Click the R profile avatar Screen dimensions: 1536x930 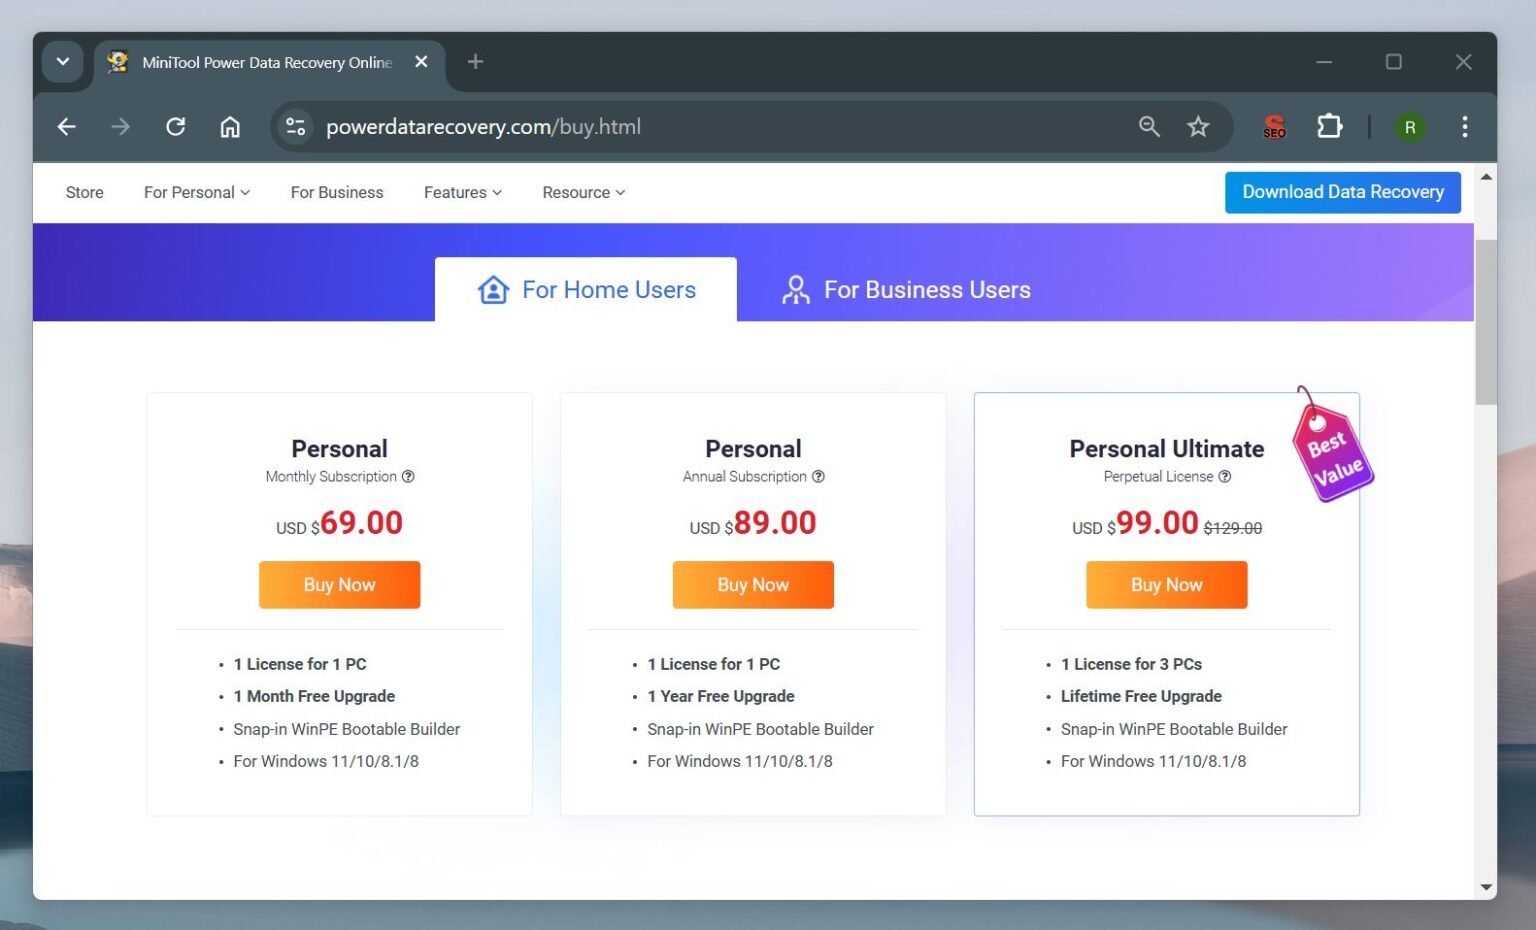[x=1410, y=127]
